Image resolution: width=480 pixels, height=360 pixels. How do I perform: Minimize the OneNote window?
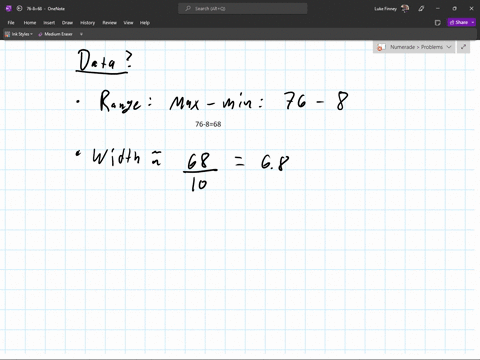point(438,9)
